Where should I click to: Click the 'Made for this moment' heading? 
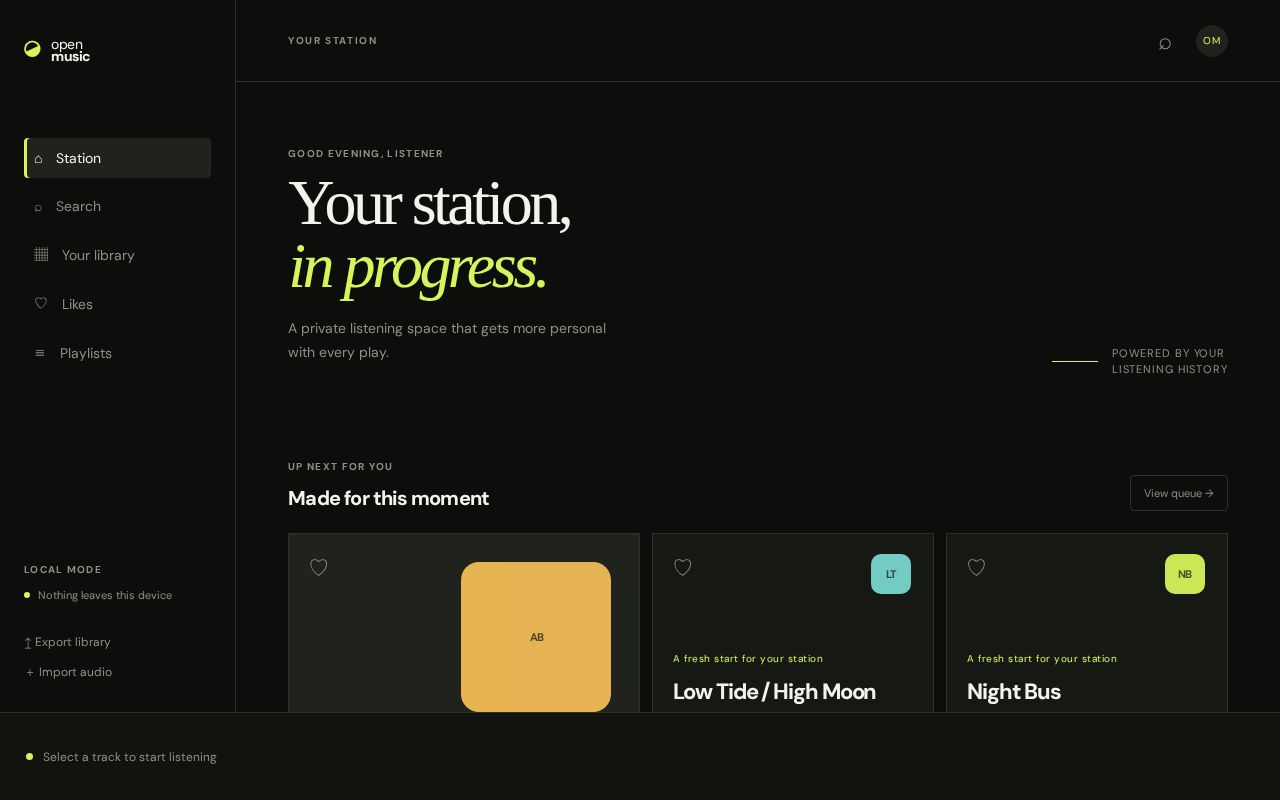(388, 498)
